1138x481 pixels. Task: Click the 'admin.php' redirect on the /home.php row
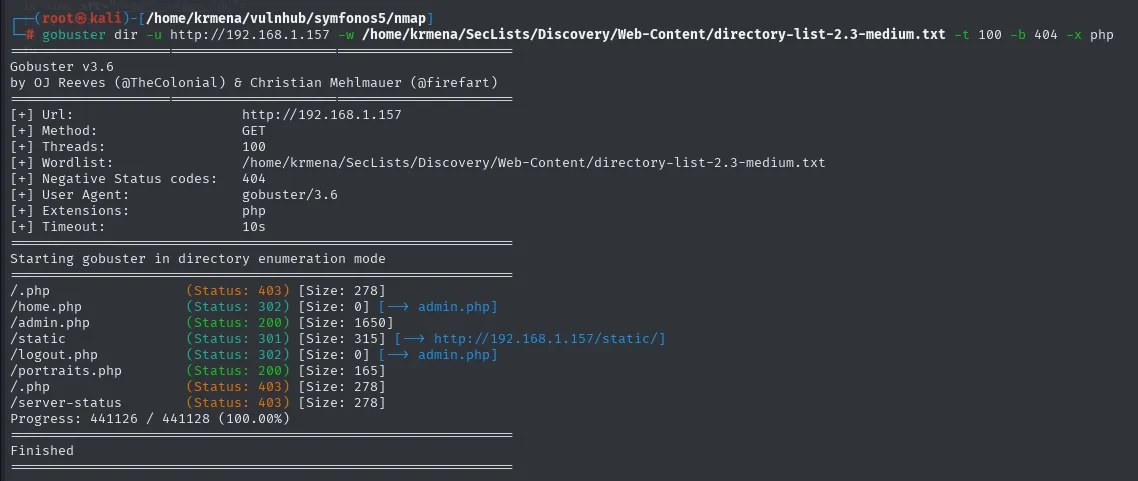tap(454, 307)
